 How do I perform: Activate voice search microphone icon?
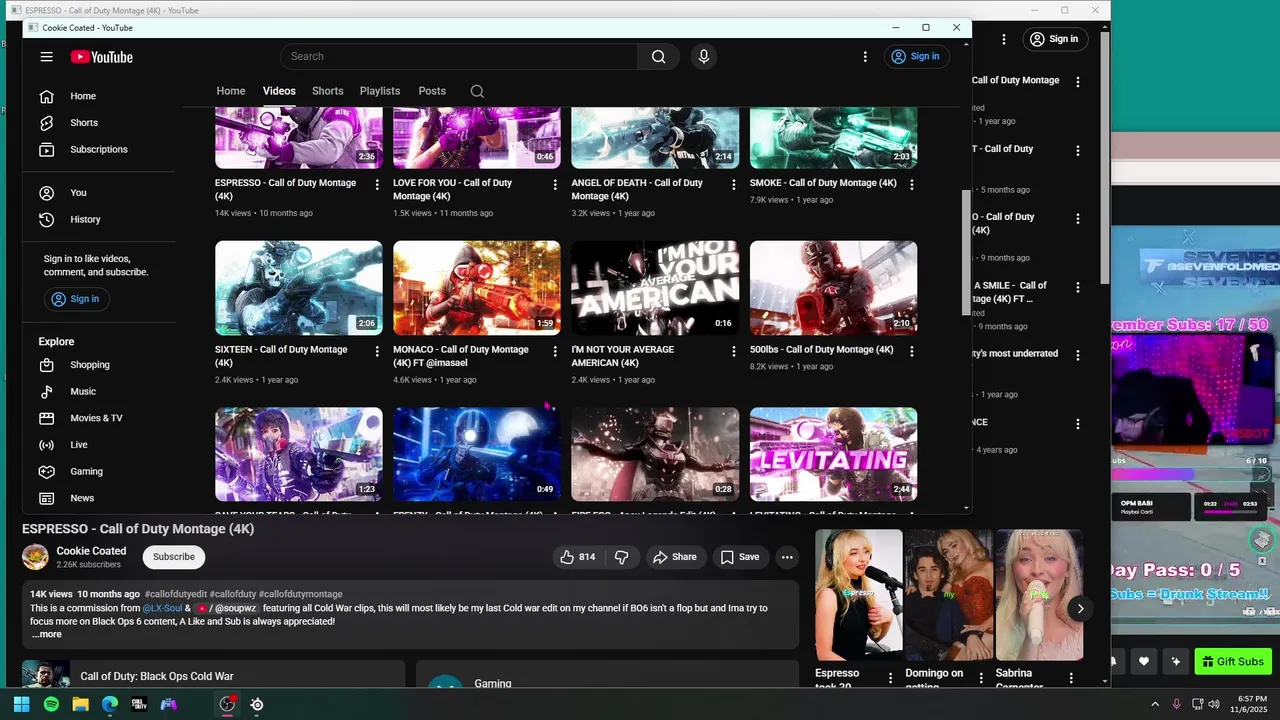point(704,57)
